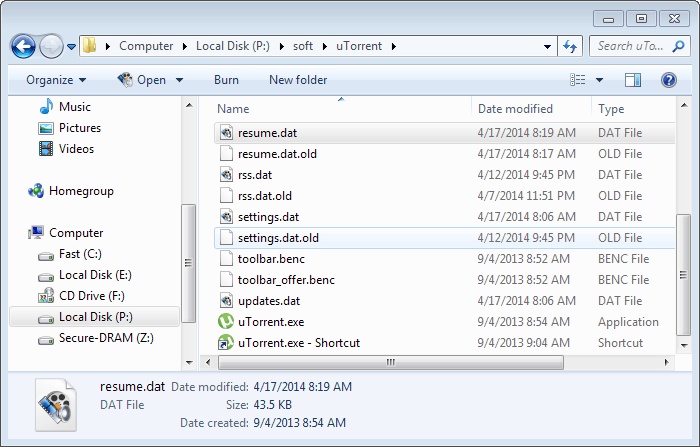The width and height of the screenshot is (700, 447).
Task: Click horizontal scrollbar right arrow
Action: pos(667,362)
